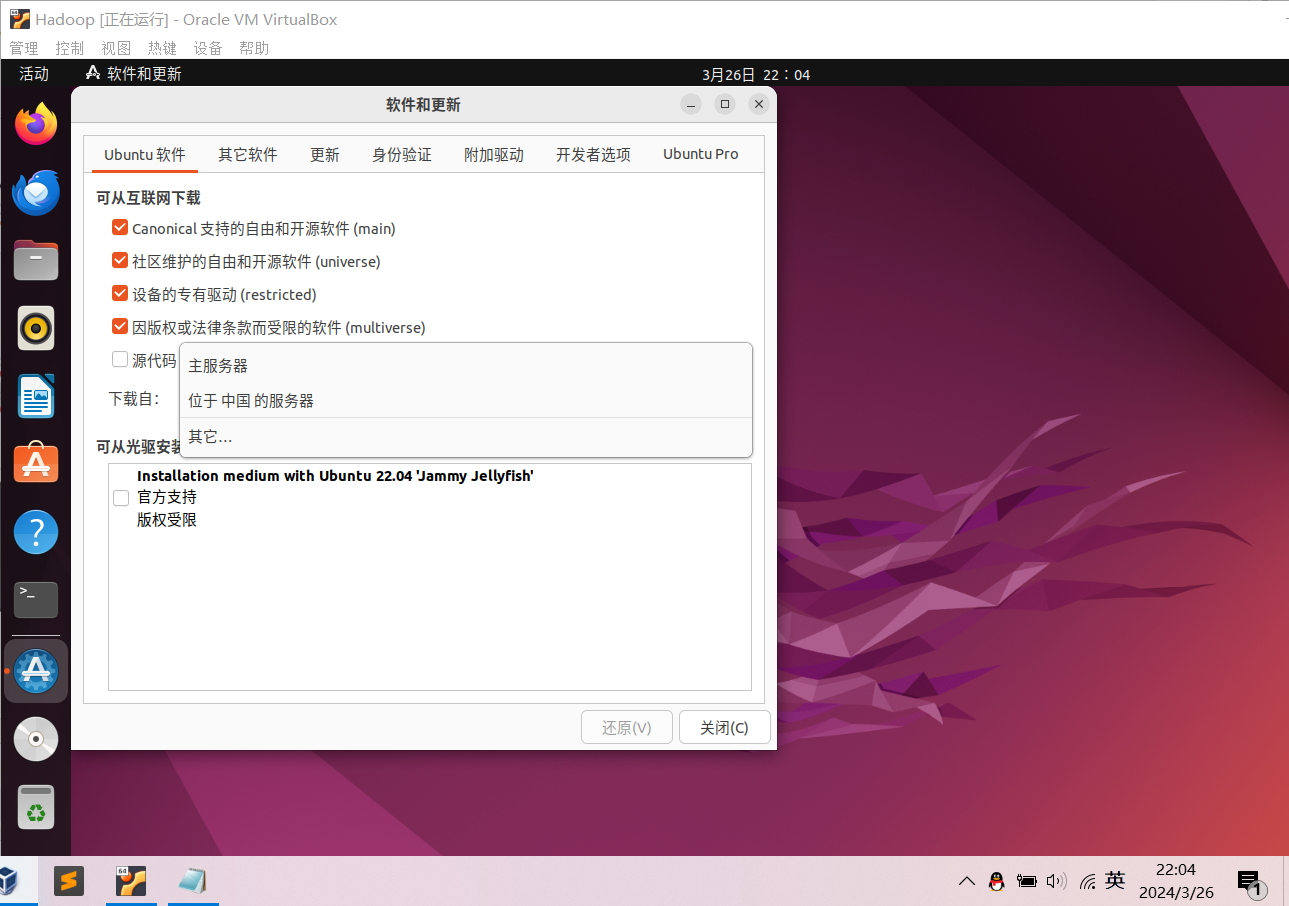Open Rhythmbox music player in dock
The height and width of the screenshot is (906, 1289).
(36, 328)
